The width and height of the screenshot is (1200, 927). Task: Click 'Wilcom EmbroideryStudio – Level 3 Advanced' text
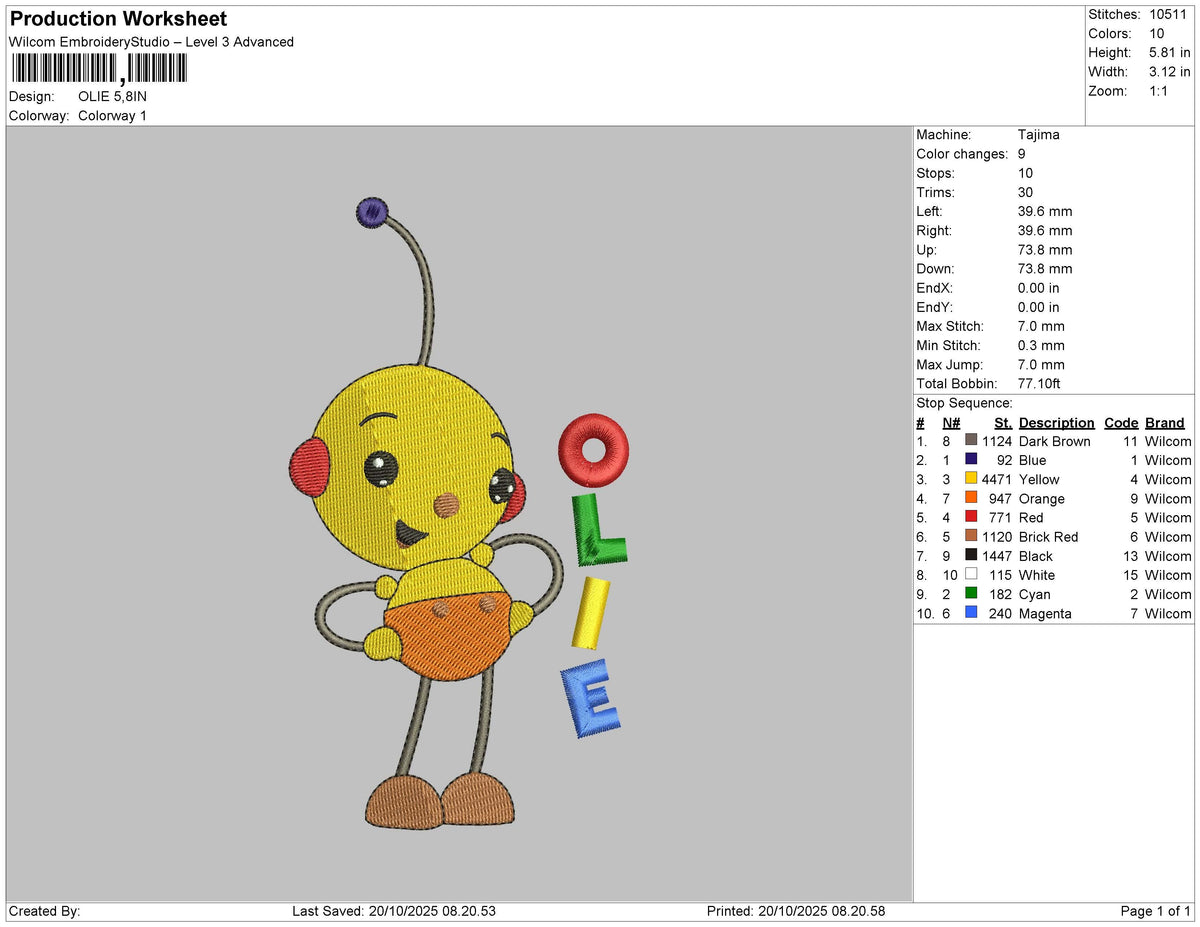pyautogui.click(x=151, y=42)
